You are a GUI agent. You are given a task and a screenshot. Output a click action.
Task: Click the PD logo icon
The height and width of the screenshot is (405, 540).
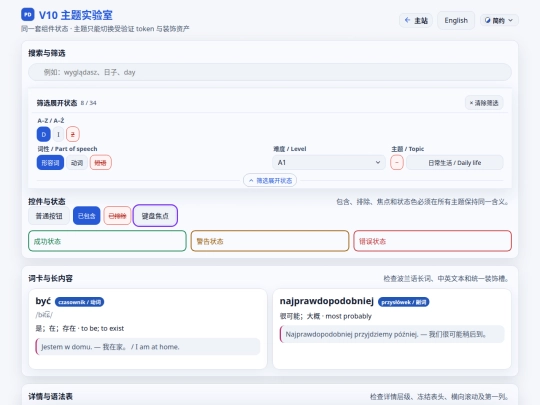pyautogui.click(x=28, y=14)
